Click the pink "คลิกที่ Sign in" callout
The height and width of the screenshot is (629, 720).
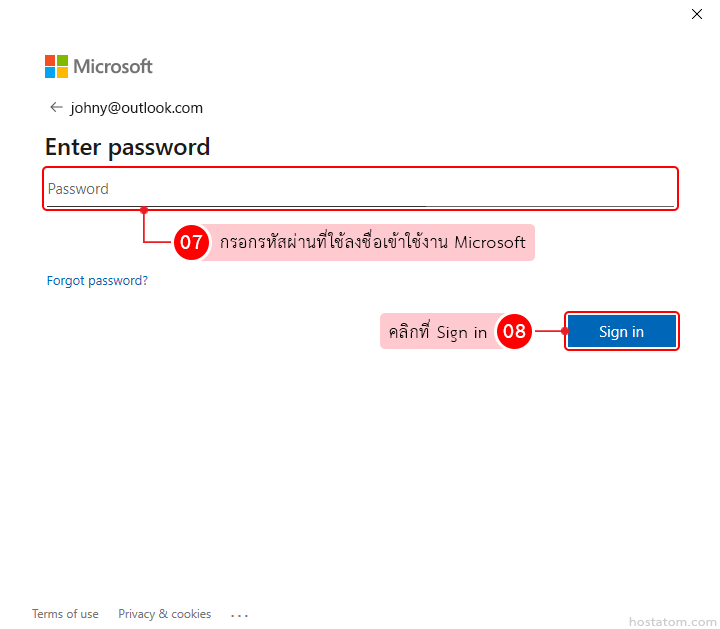pos(438,332)
